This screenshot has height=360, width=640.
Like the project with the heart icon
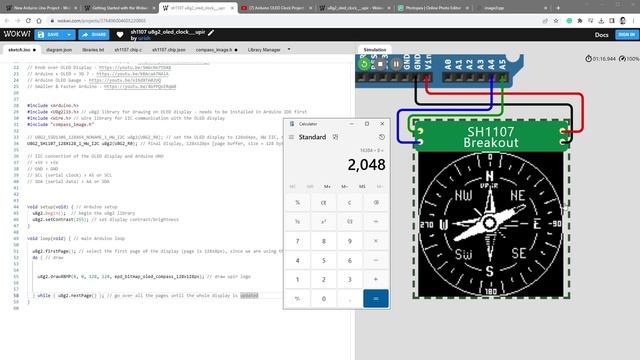[120, 35]
